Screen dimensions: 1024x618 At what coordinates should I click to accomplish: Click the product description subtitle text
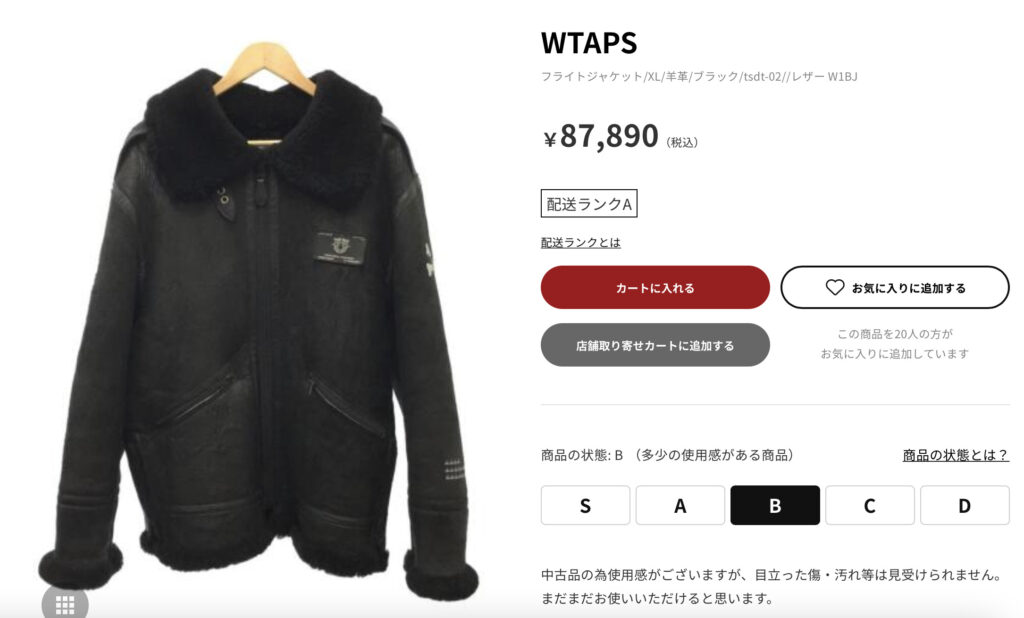click(x=699, y=76)
